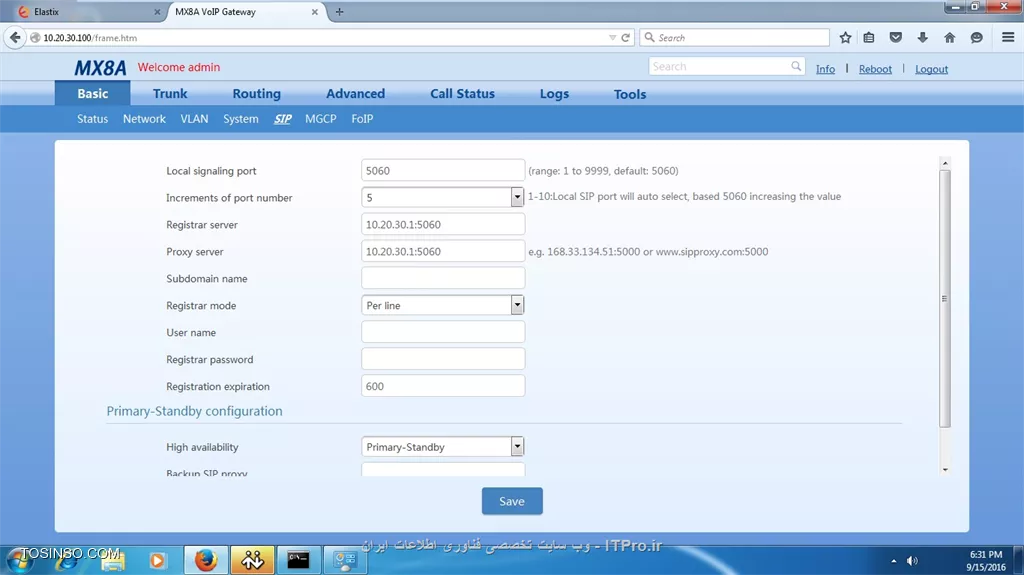
Task: Close the MX8A VoIP Gateway tab
Action: pos(315,12)
